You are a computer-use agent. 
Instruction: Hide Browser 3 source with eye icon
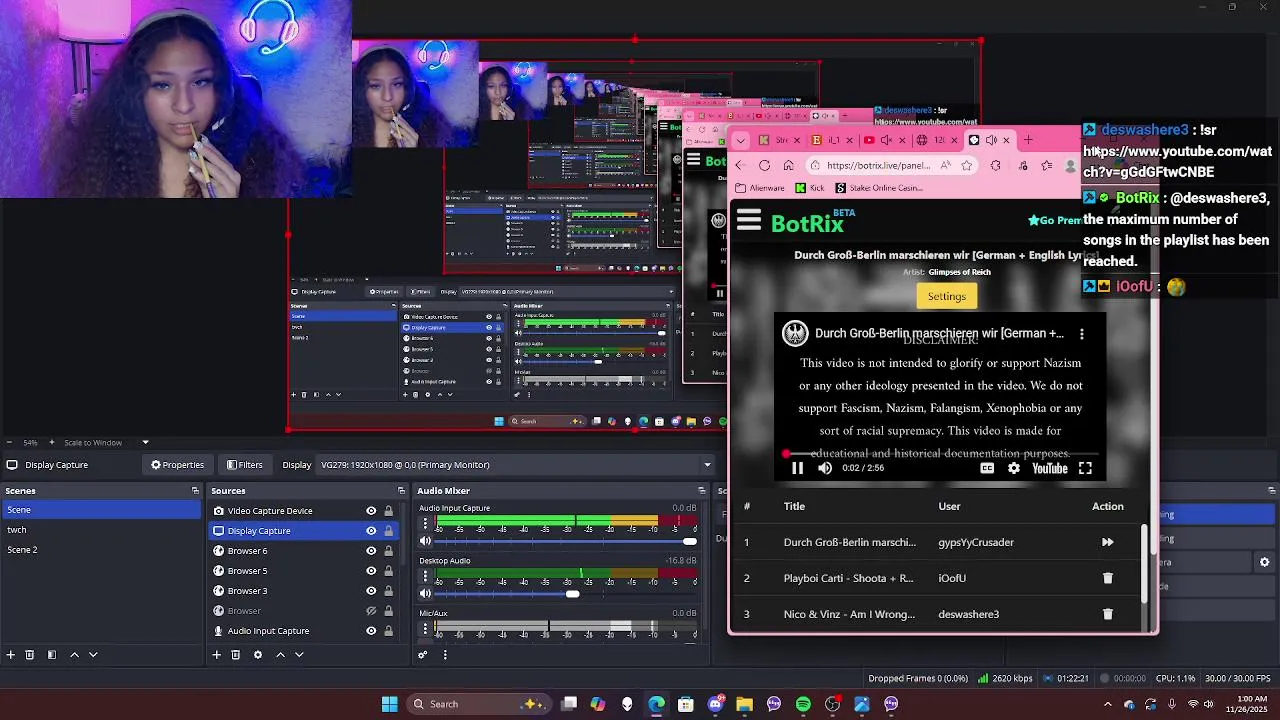click(x=371, y=591)
